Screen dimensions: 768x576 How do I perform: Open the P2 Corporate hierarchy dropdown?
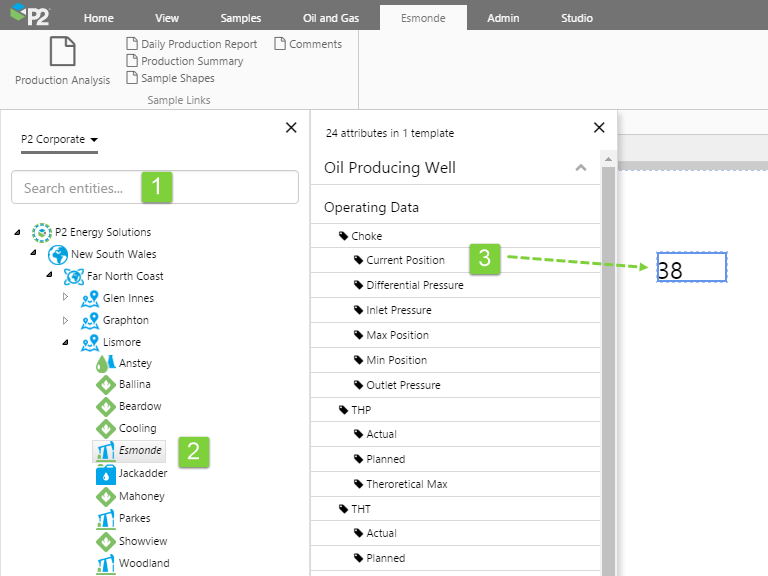[60, 140]
